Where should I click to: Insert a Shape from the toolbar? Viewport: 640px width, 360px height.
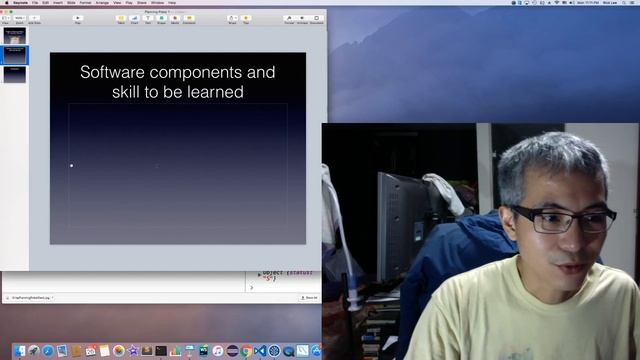161,19
